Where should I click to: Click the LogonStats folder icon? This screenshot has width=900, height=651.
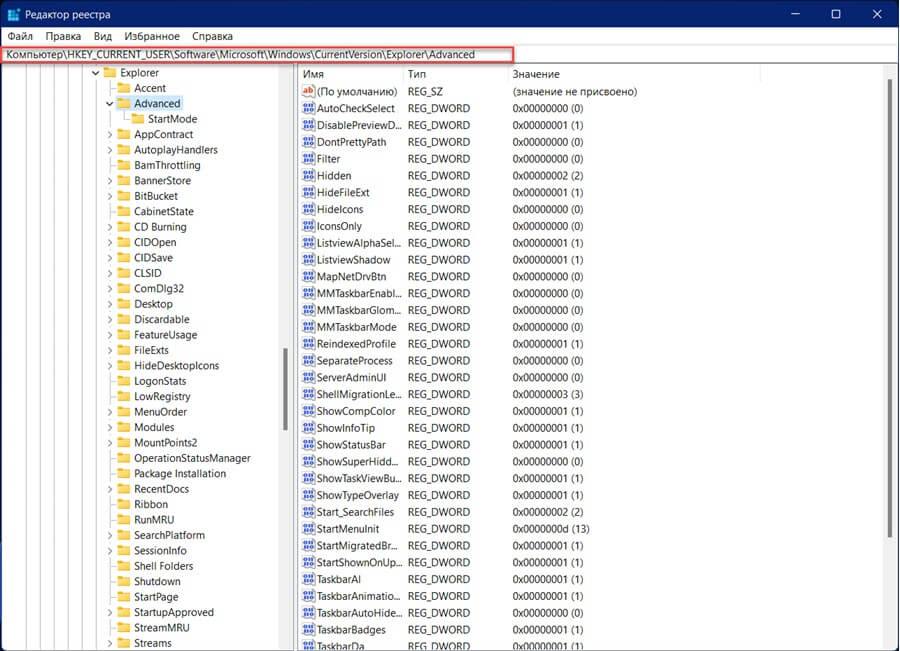coord(123,381)
